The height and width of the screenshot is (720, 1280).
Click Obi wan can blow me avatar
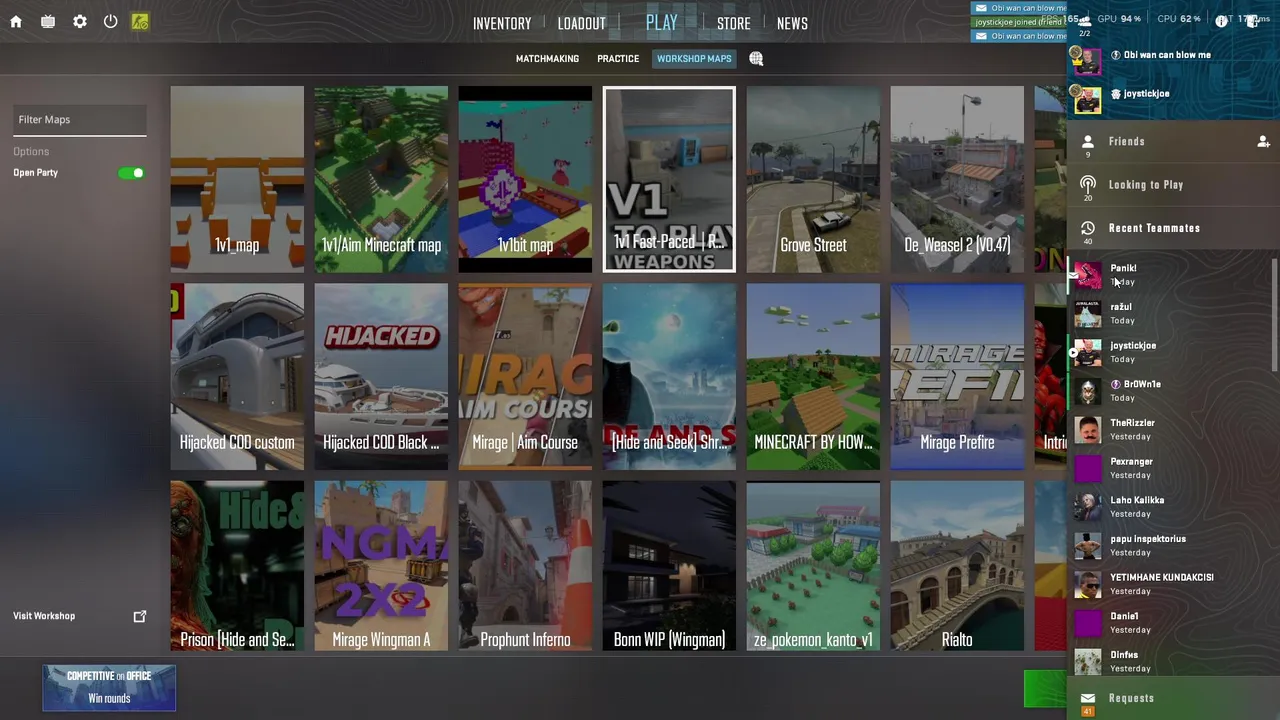click(1088, 62)
